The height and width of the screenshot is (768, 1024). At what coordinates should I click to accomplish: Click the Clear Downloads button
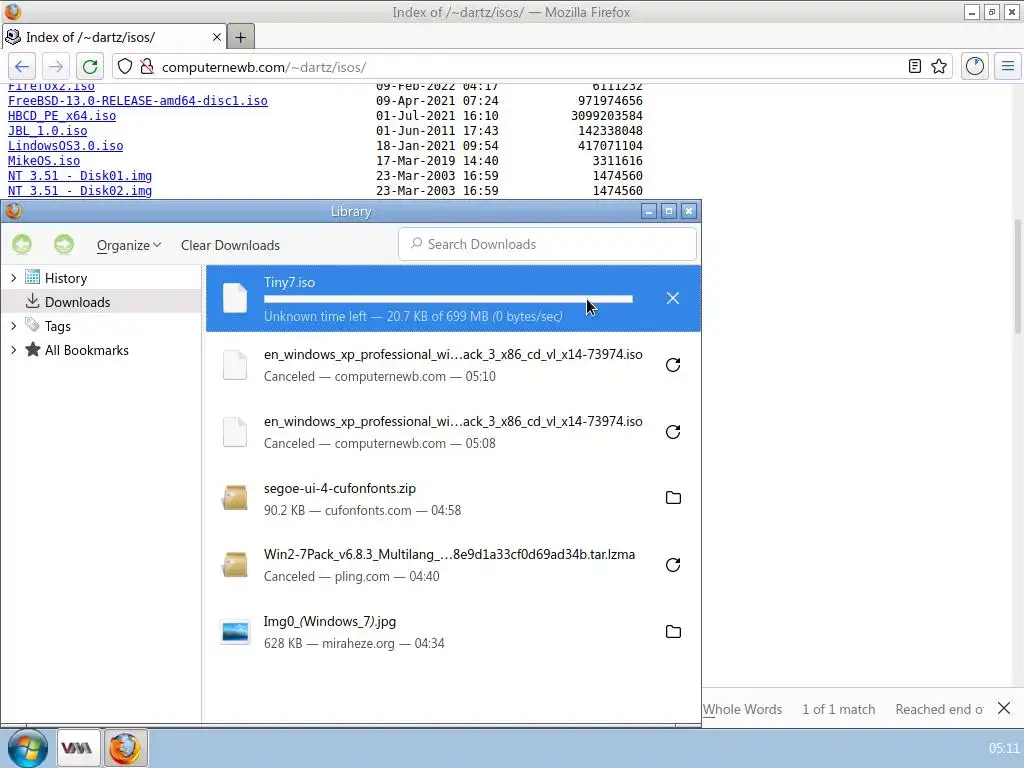(x=230, y=245)
